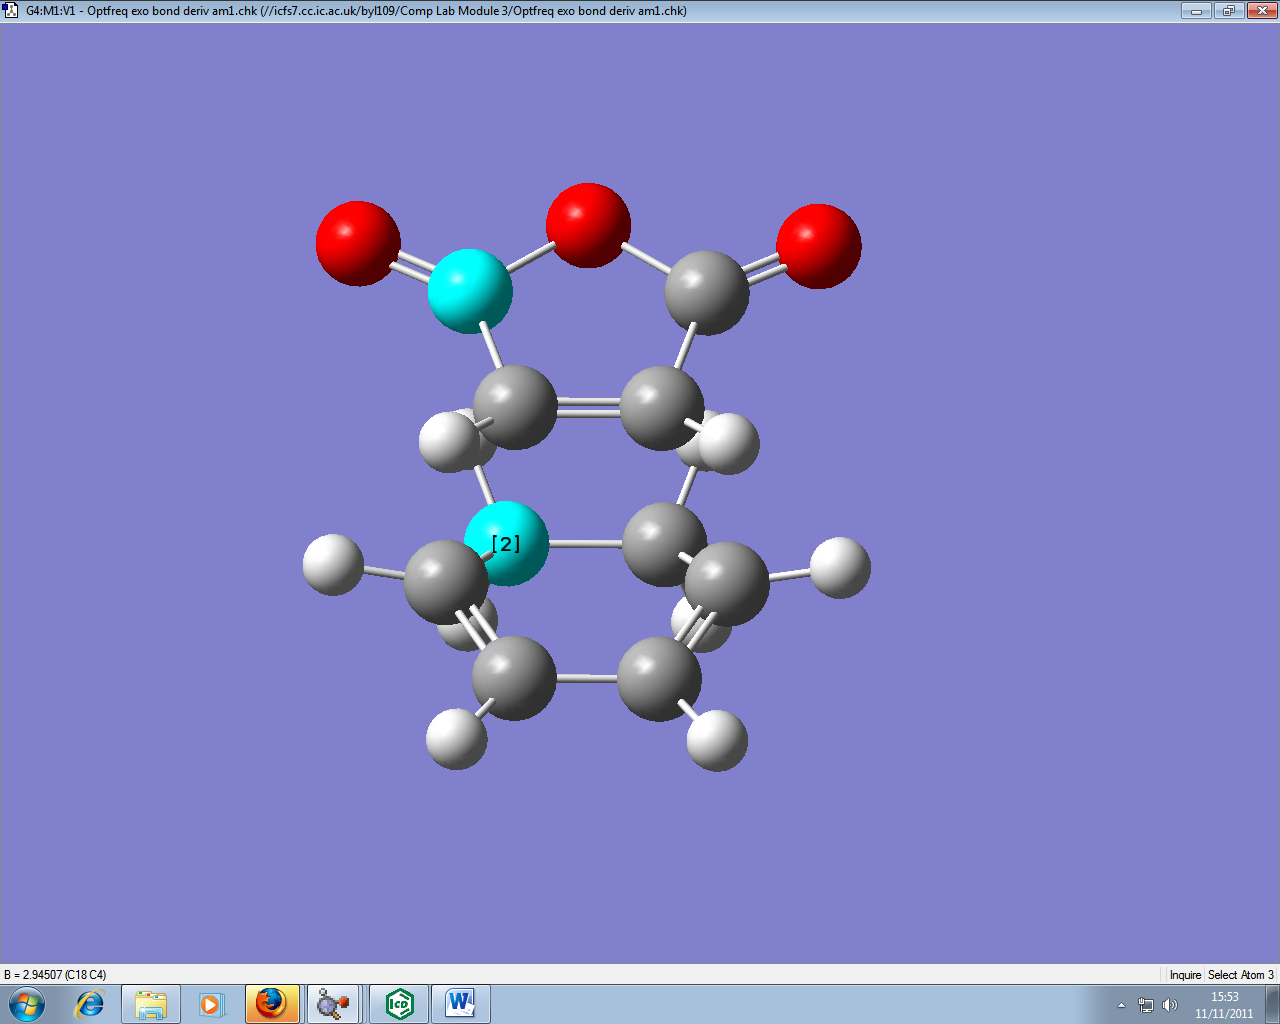Image resolution: width=1280 pixels, height=1024 pixels.
Task: Click the rightmost red oxygen atom
Action: tap(818, 246)
